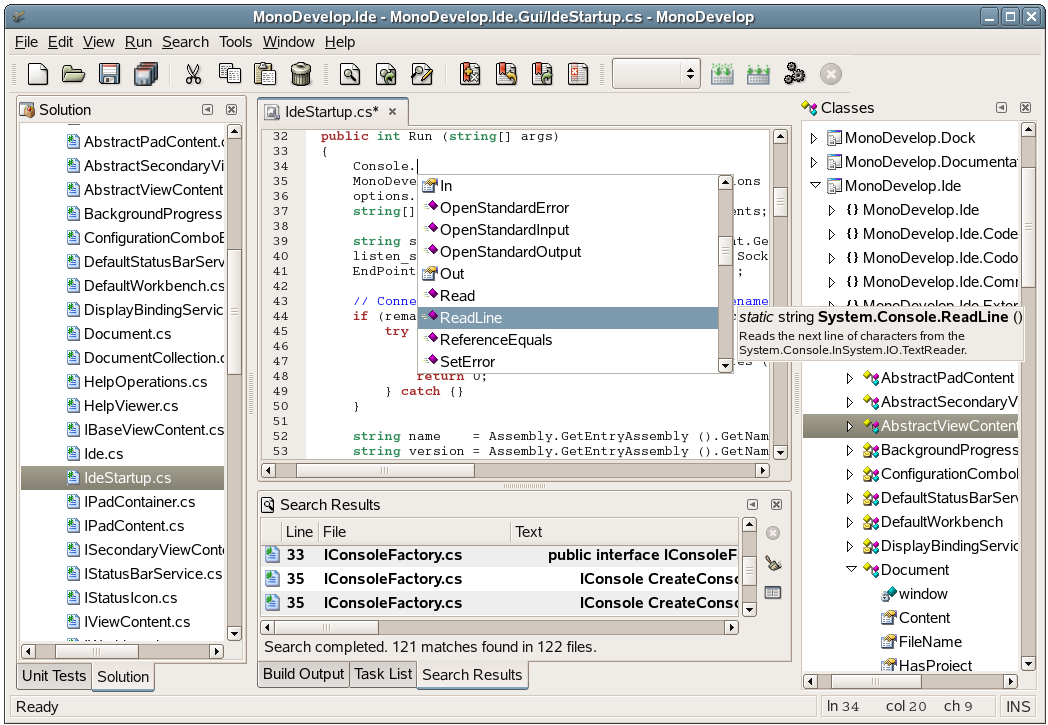This screenshot has height=725, width=1048.
Task: Click the Paste toolbar icon
Action: [266, 74]
